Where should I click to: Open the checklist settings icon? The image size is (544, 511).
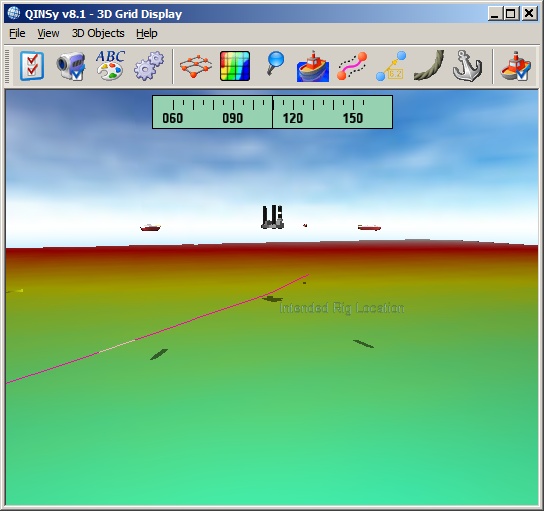pyautogui.click(x=32, y=66)
